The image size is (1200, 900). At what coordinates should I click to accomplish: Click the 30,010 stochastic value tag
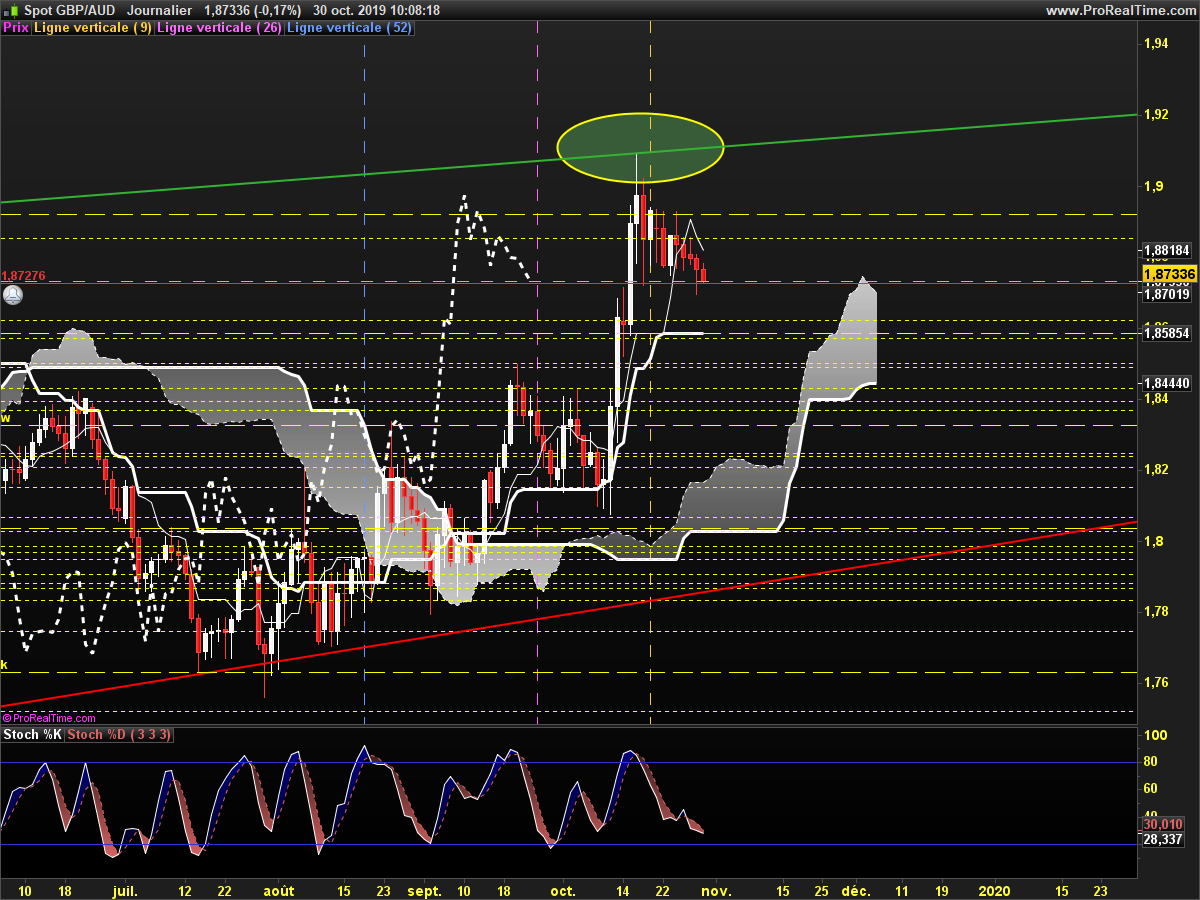point(1162,825)
